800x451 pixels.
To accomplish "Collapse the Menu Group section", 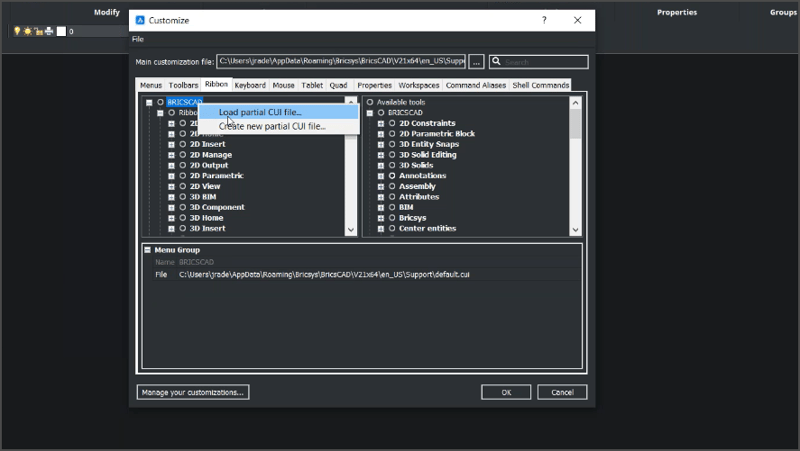I will [147, 250].
